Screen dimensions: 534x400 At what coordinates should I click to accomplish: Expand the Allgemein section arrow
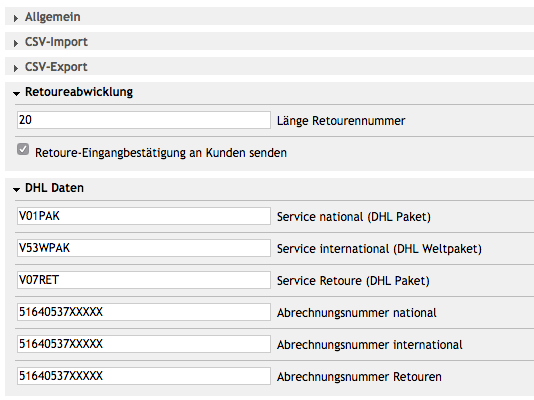click(x=16, y=18)
